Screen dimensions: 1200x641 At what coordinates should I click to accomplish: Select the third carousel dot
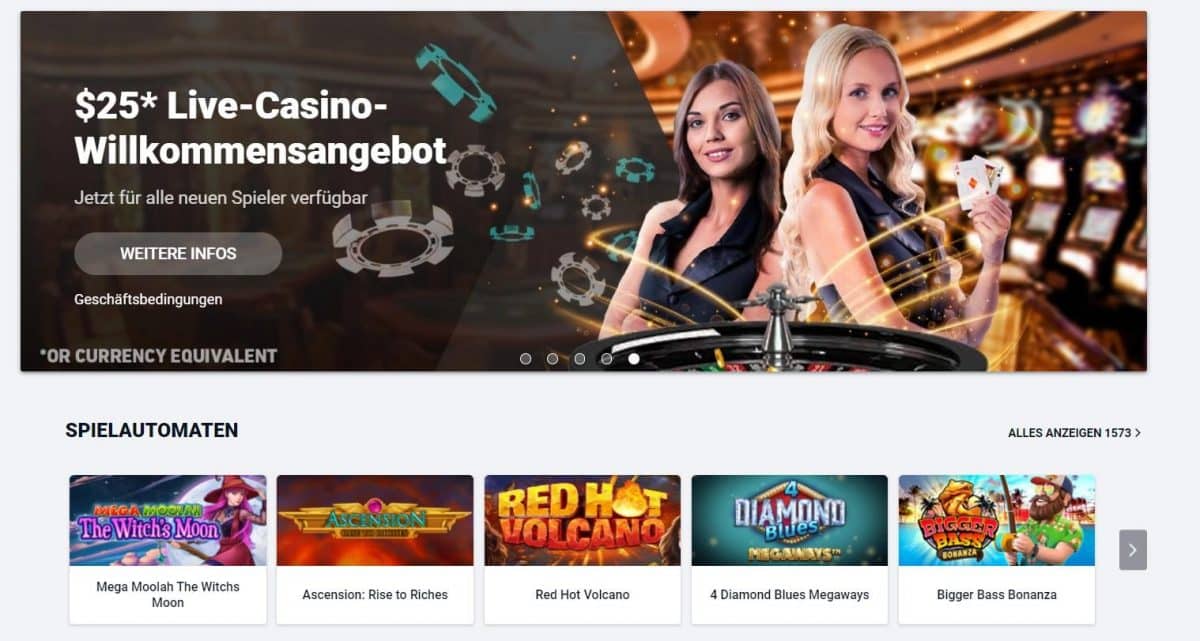(579, 358)
